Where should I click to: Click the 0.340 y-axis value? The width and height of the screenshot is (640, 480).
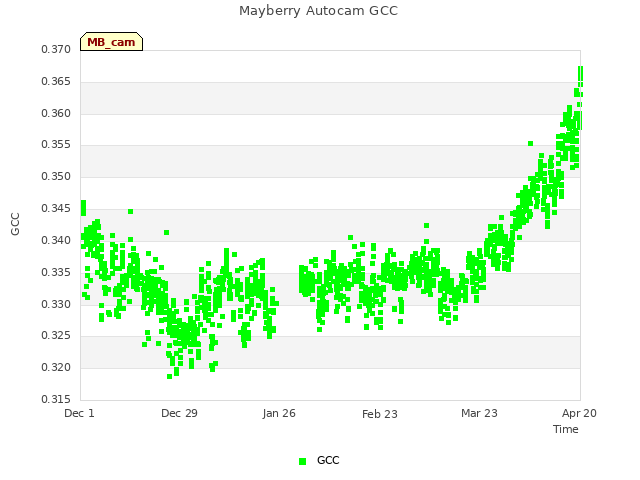coord(56,240)
